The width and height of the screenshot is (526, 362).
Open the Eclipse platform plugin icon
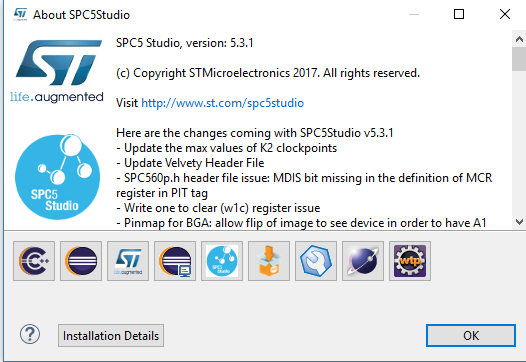(x=81, y=261)
